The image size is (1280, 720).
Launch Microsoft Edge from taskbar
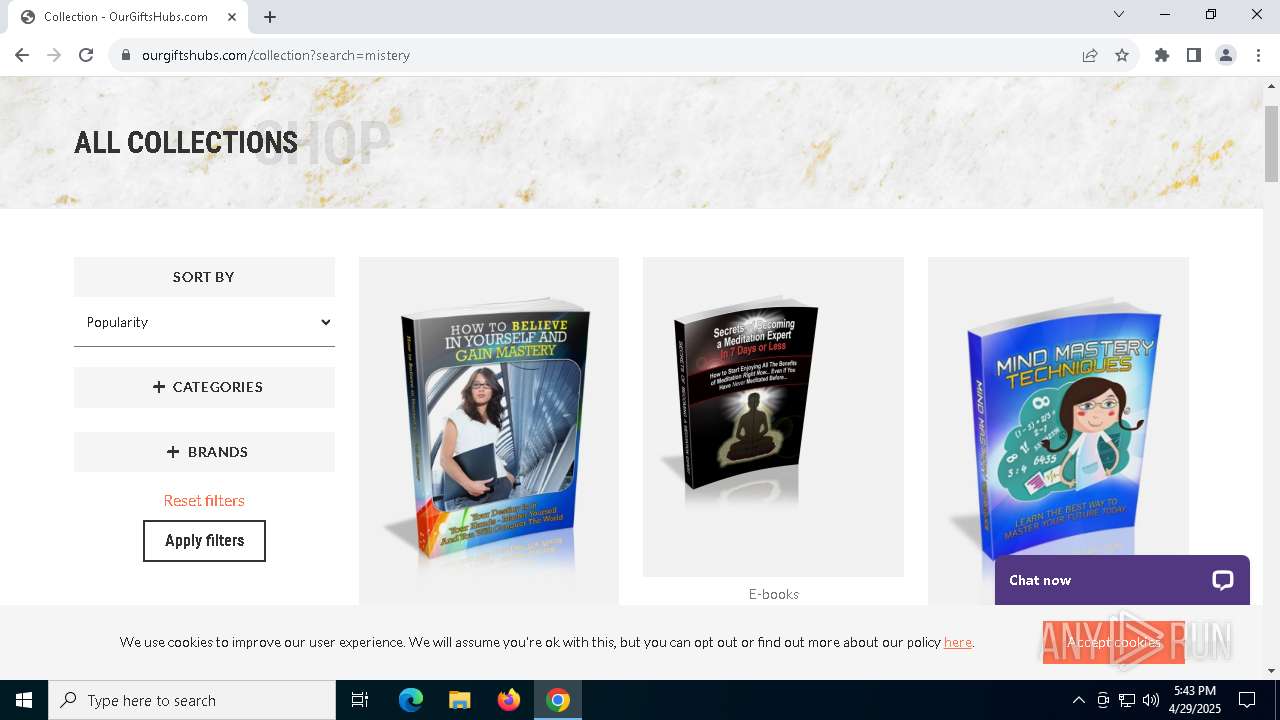[411, 700]
